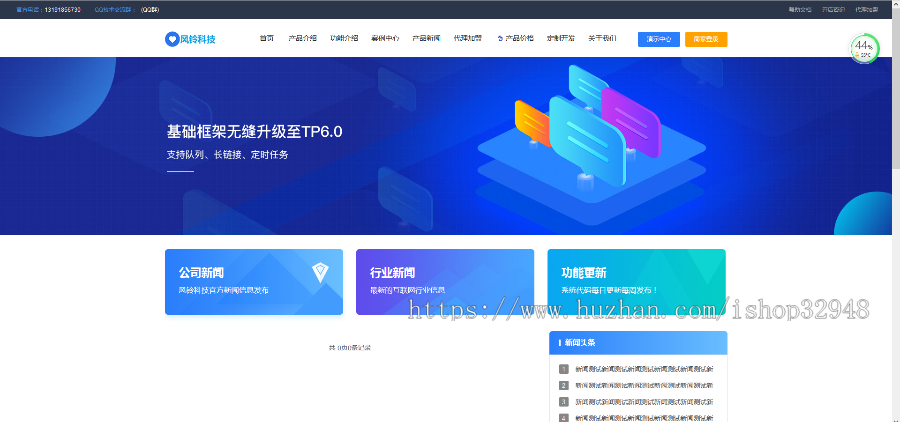The image size is (900, 422).
Task: Click the 44% green circular speed widget
Action: point(863,49)
